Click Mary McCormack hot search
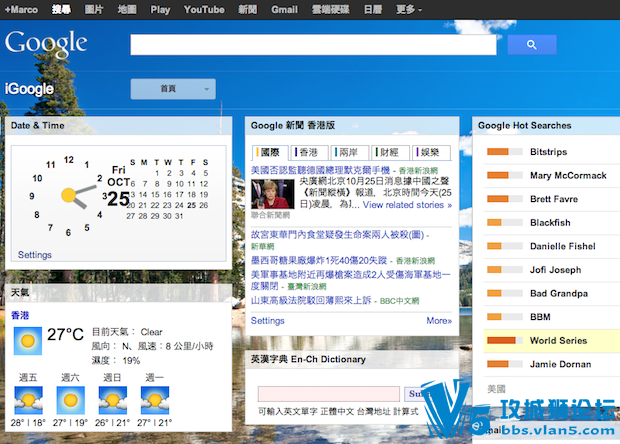The width and height of the screenshot is (620, 444). 568,176
